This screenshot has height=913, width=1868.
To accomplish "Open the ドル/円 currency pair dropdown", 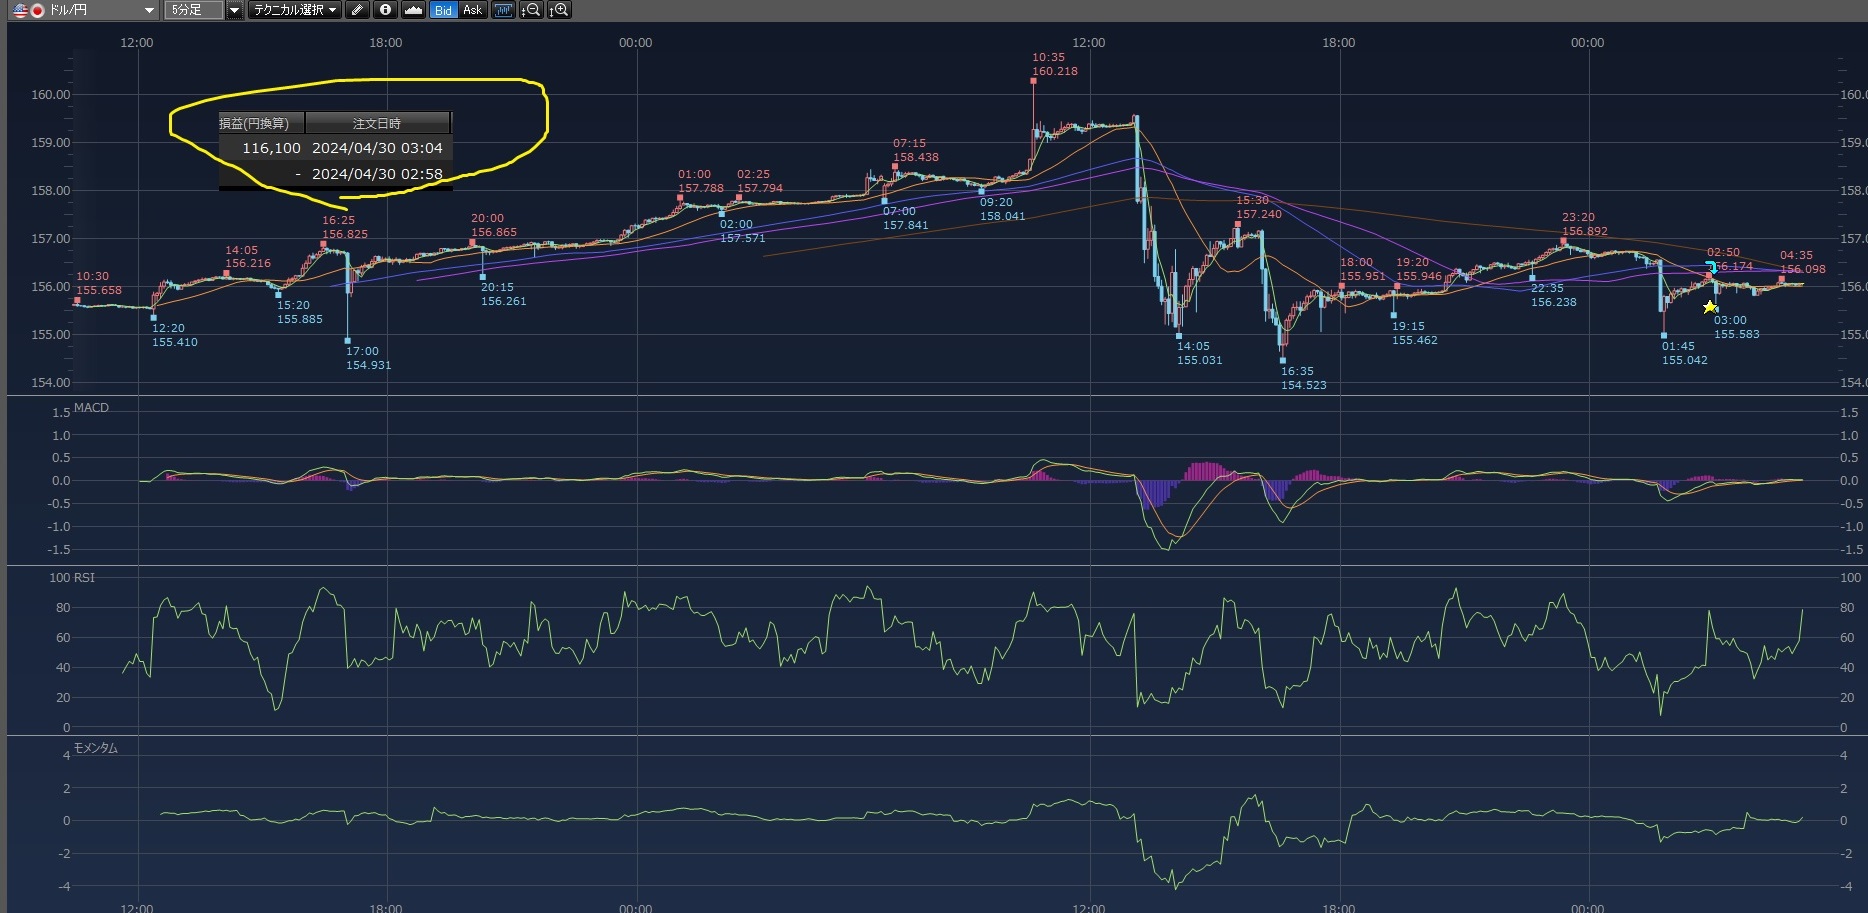I will (149, 10).
